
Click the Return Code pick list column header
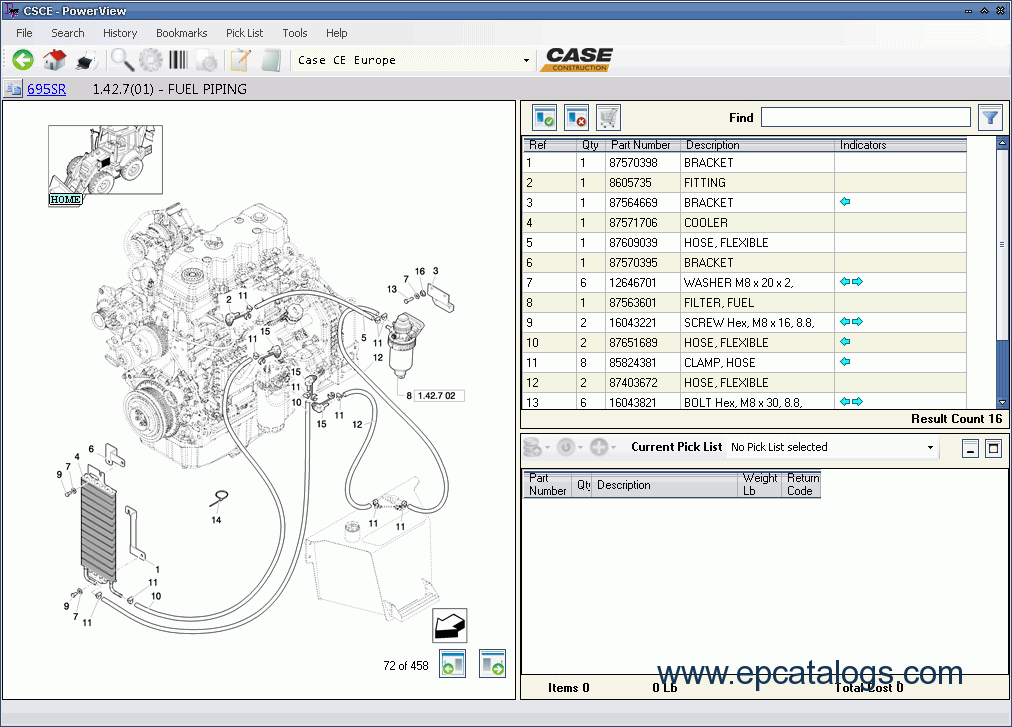[802, 484]
